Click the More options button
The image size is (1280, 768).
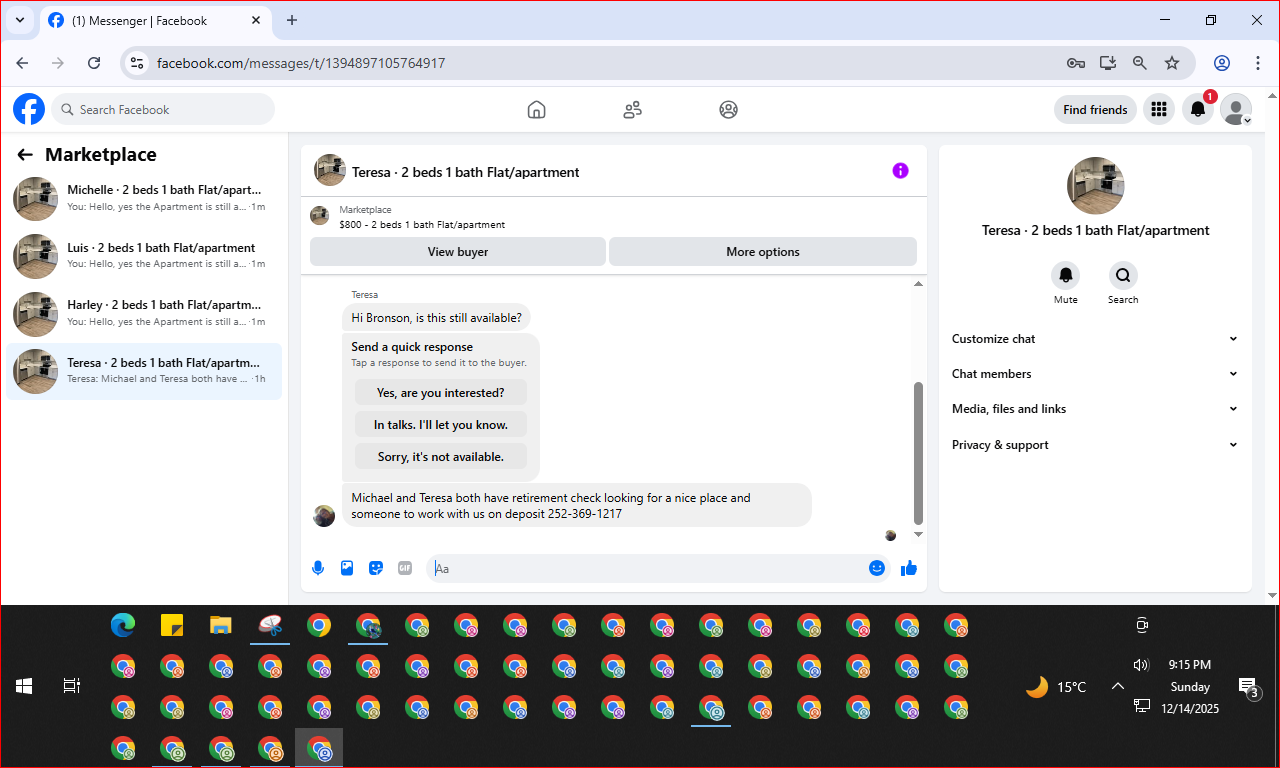point(763,252)
